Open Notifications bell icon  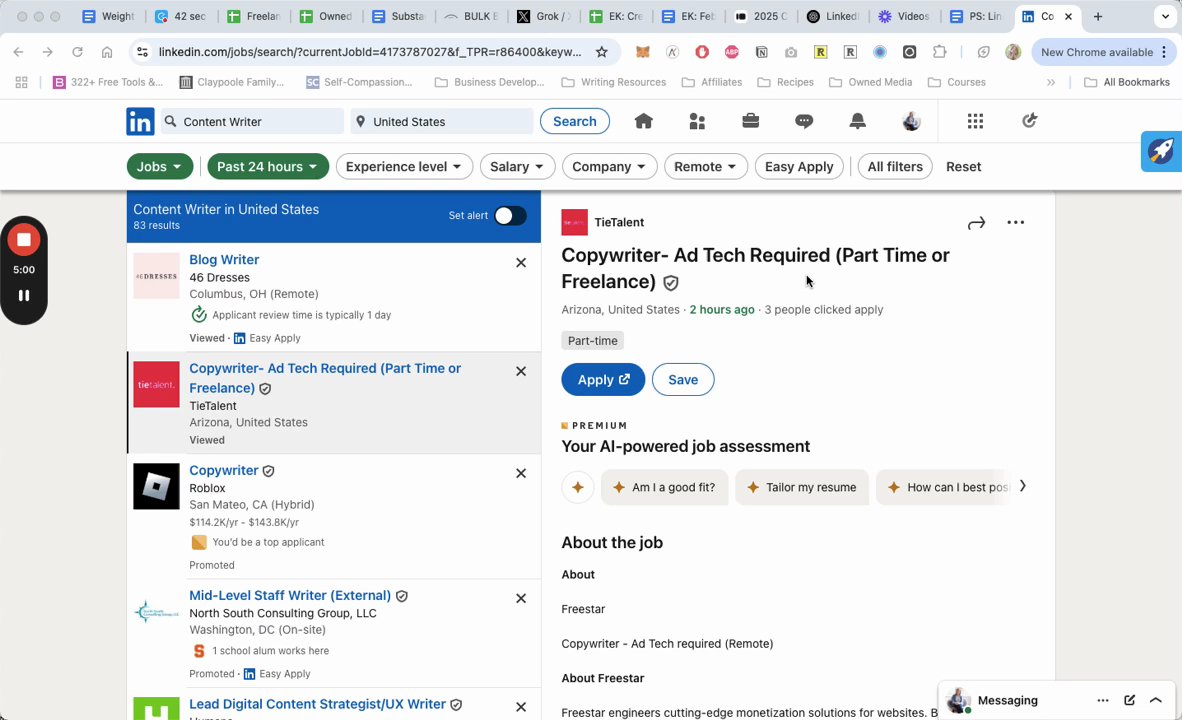pos(857,121)
